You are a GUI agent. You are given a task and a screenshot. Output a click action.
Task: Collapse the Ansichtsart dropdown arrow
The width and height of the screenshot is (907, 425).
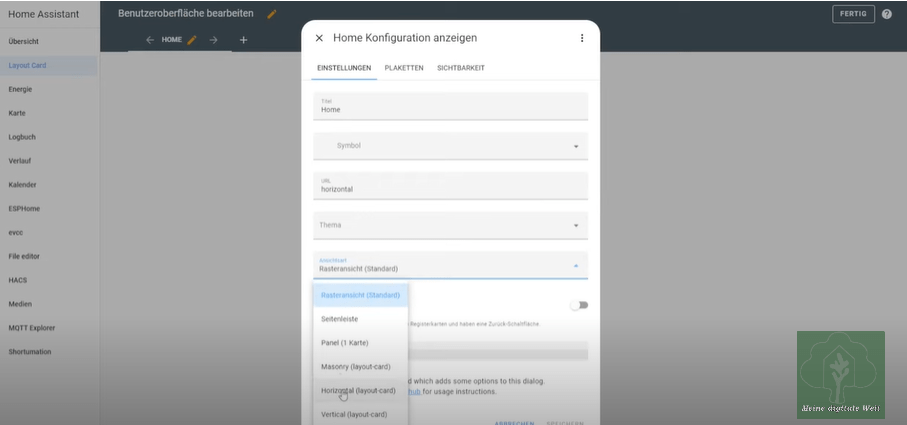pos(576,265)
